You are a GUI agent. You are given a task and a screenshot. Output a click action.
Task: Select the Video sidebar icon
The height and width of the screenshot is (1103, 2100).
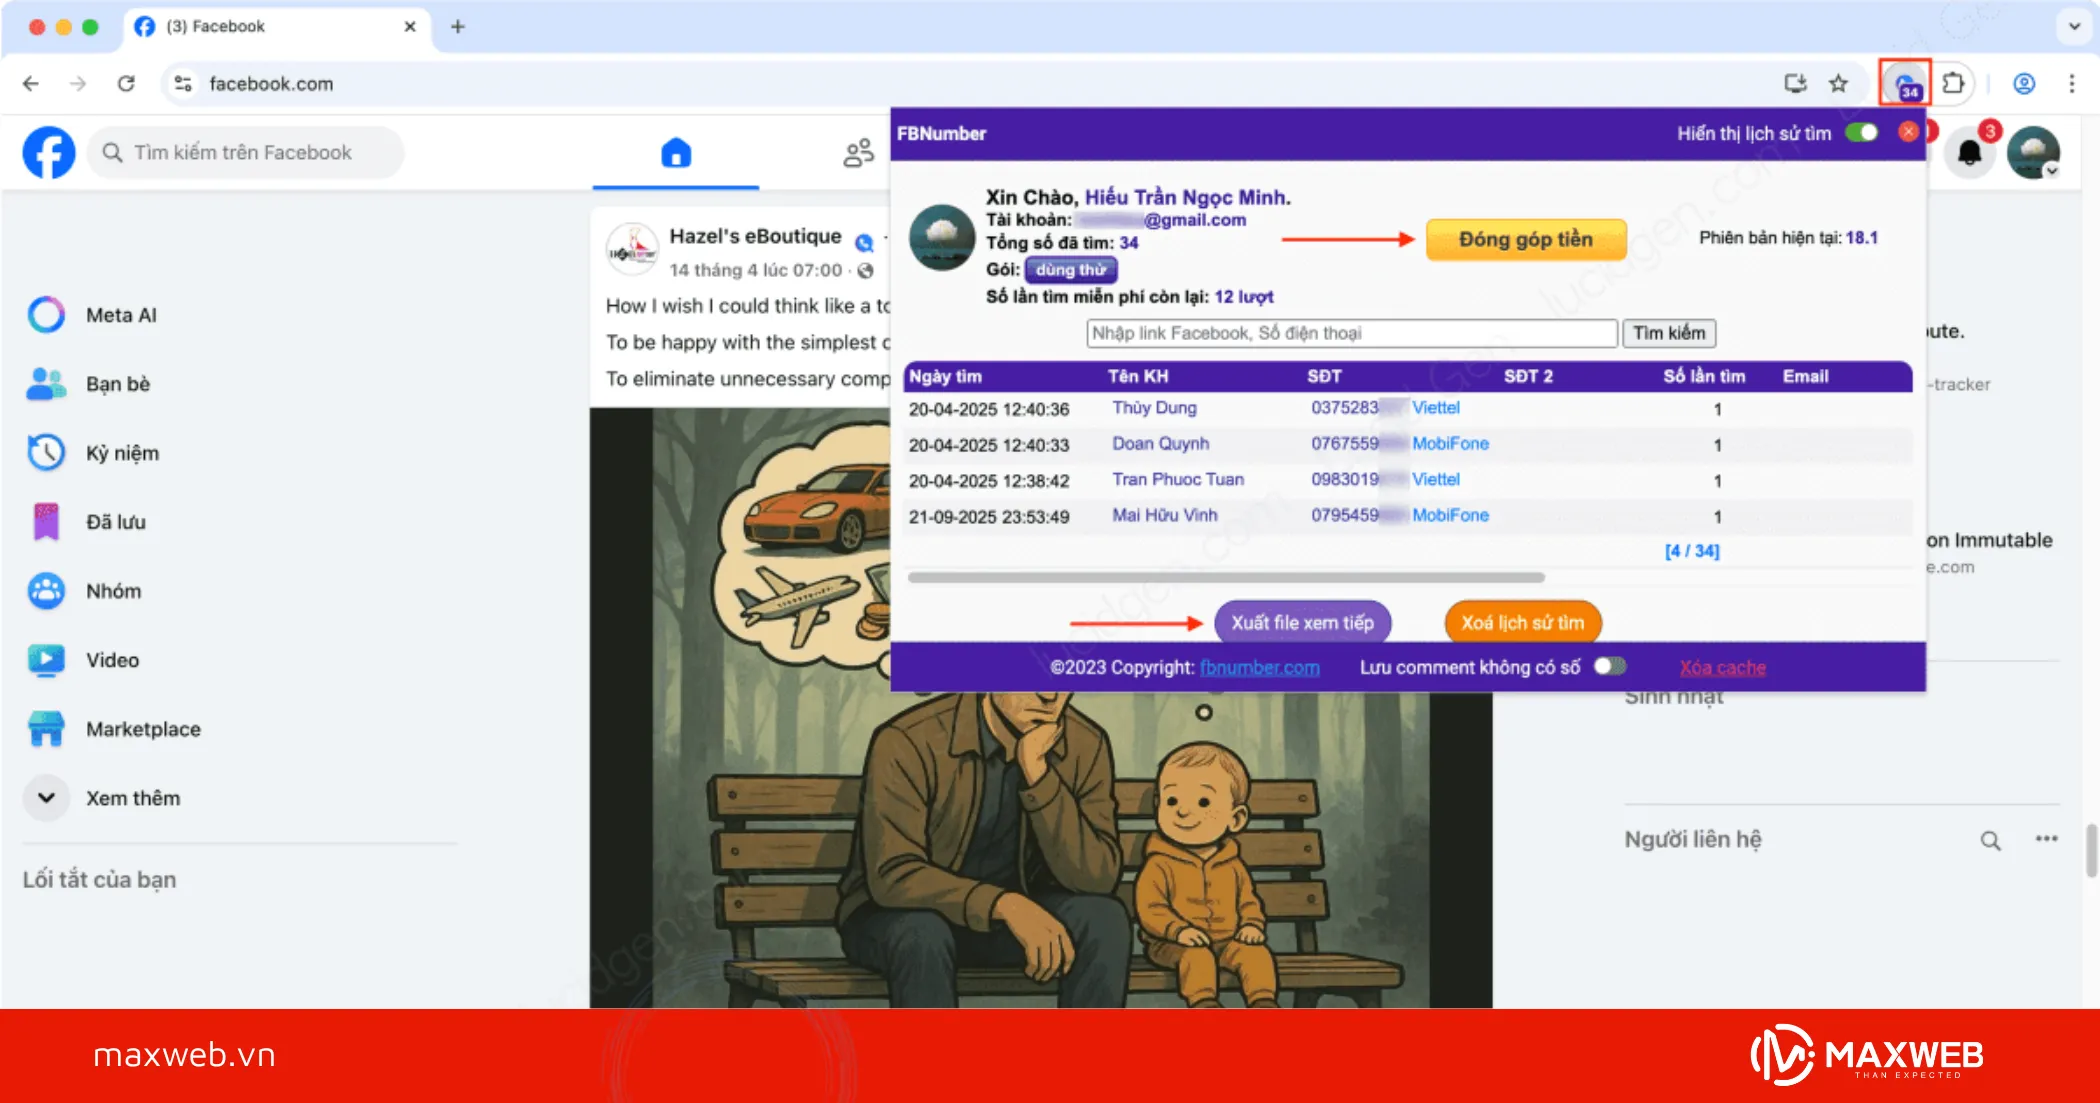click(45, 659)
